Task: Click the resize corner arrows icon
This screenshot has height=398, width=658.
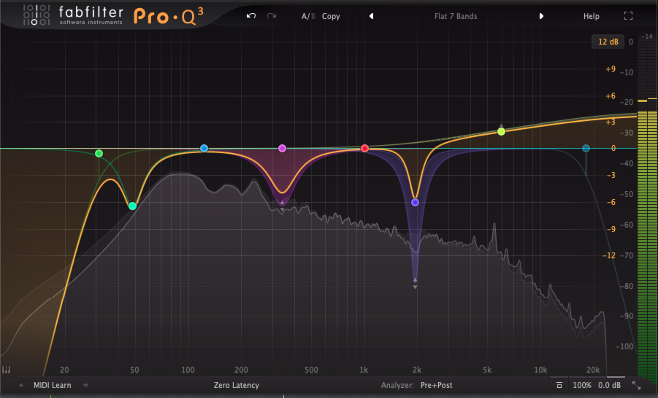Action: point(637,385)
